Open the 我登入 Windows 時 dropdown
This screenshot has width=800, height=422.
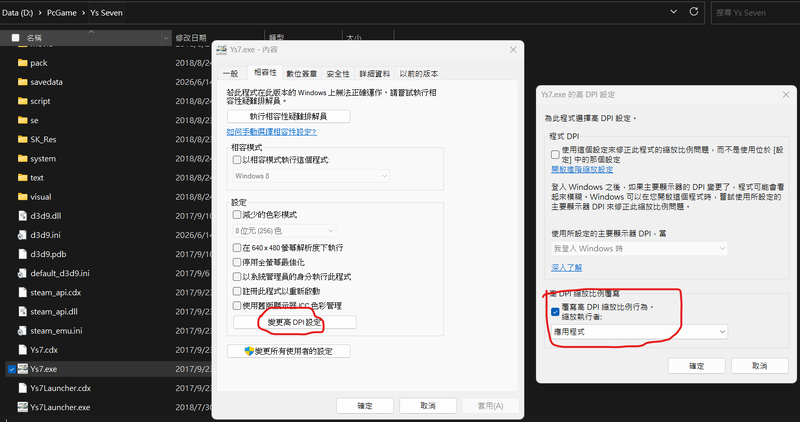point(639,249)
